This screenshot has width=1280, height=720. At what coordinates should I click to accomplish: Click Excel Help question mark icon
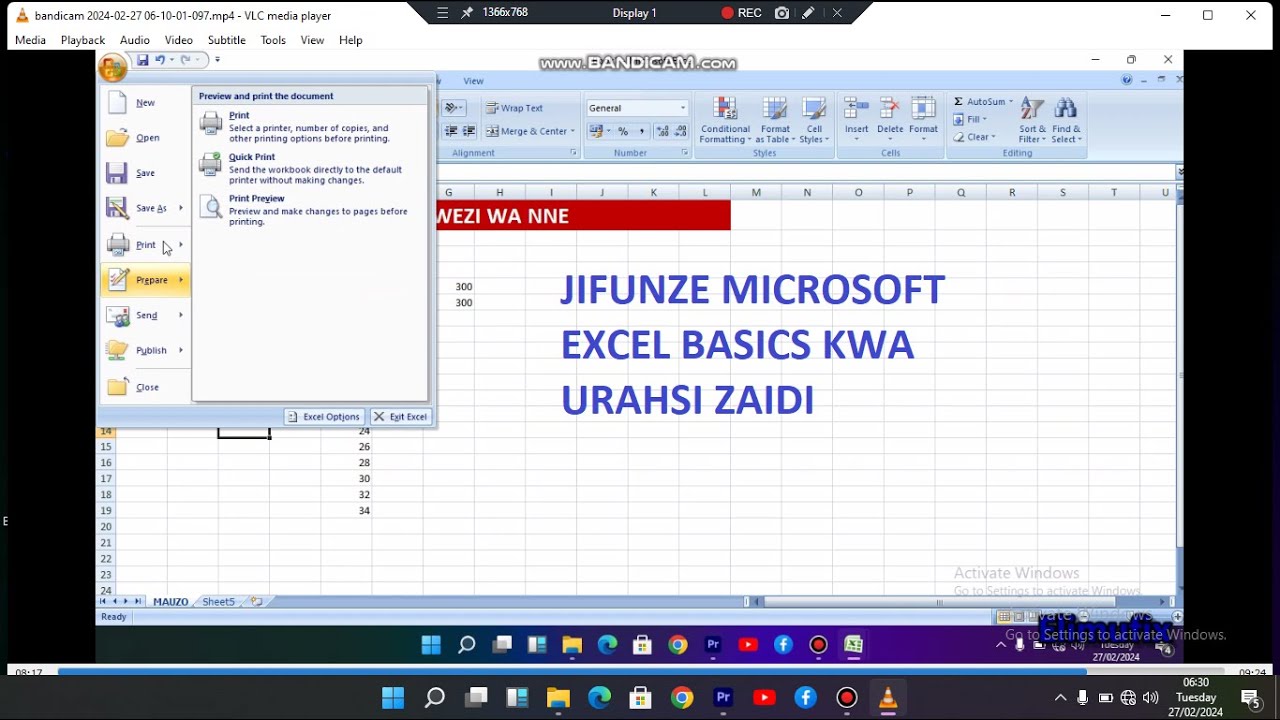[x=1127, y=80]
